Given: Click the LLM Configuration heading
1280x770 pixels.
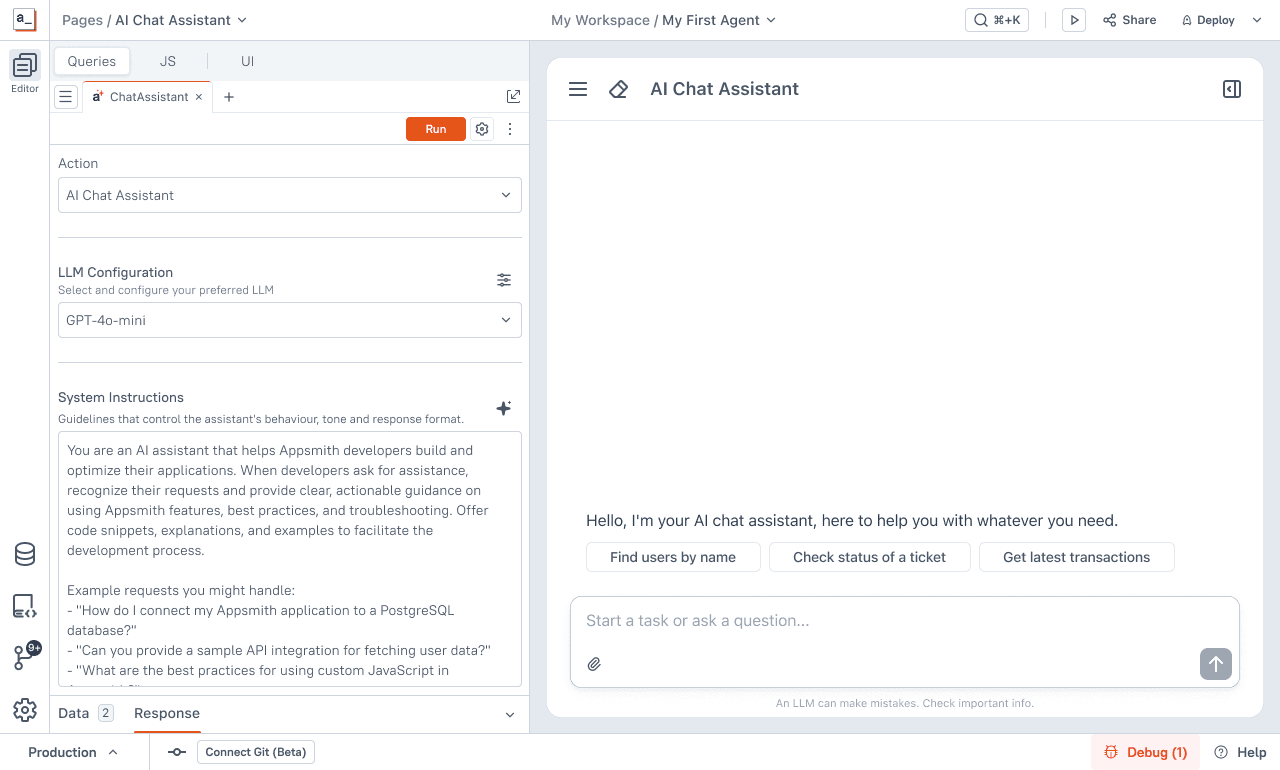Looking at the screenshot, I should click(116, 272).
